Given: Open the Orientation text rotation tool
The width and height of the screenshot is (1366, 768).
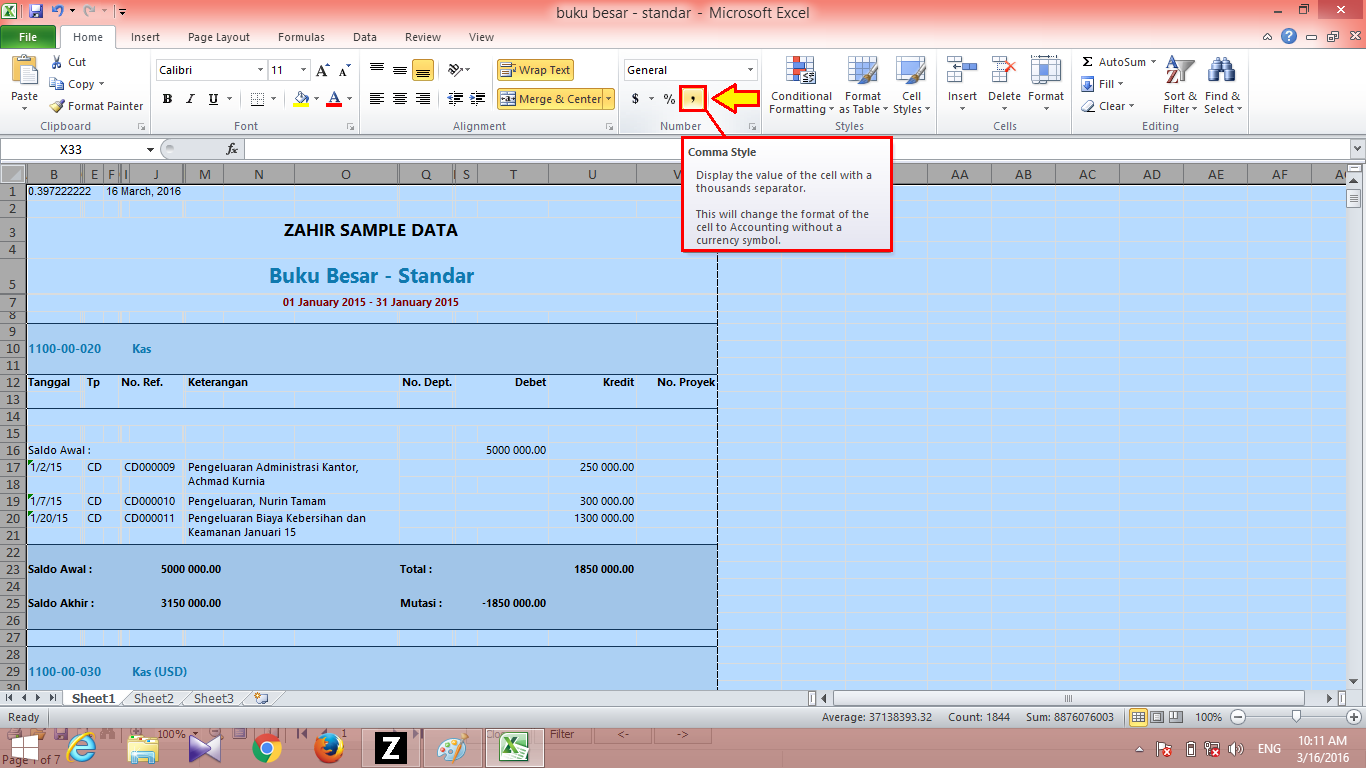Looking at the screenshot, I should click(456, 70).
